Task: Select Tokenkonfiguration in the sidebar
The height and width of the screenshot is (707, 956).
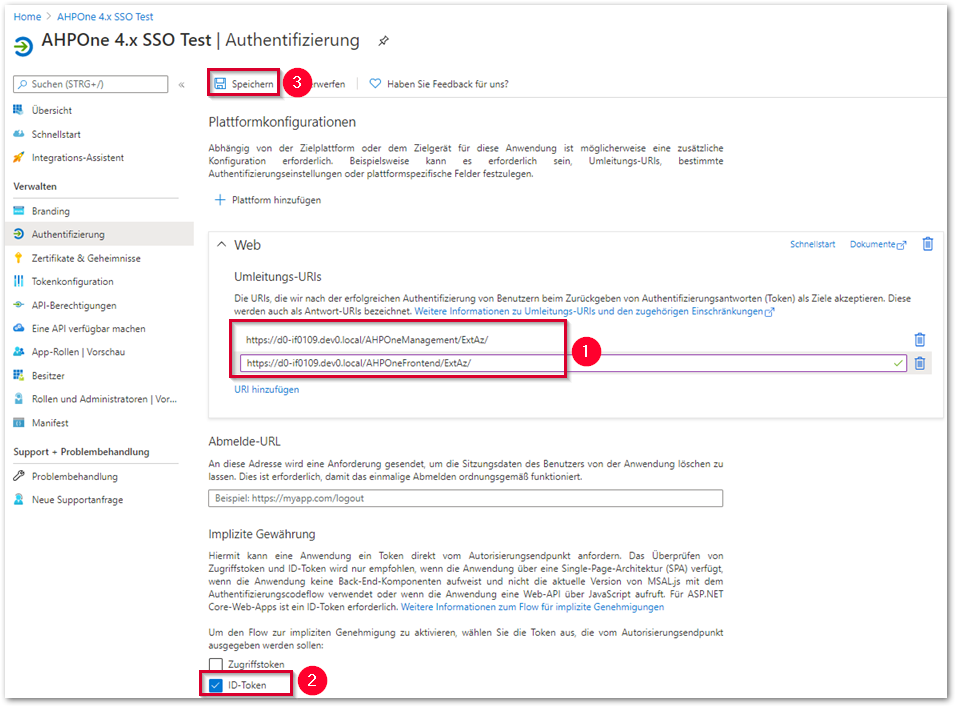Action: tap(73, 282)
